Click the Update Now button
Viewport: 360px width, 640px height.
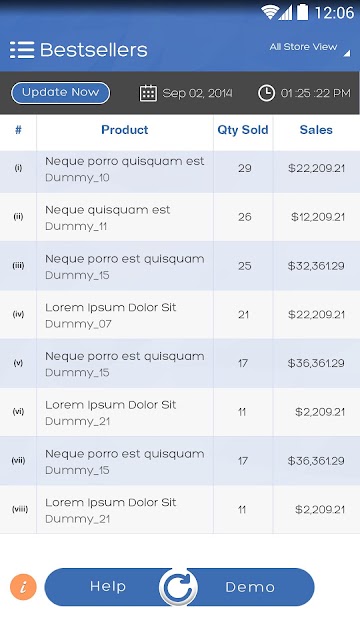coord(60,93)
